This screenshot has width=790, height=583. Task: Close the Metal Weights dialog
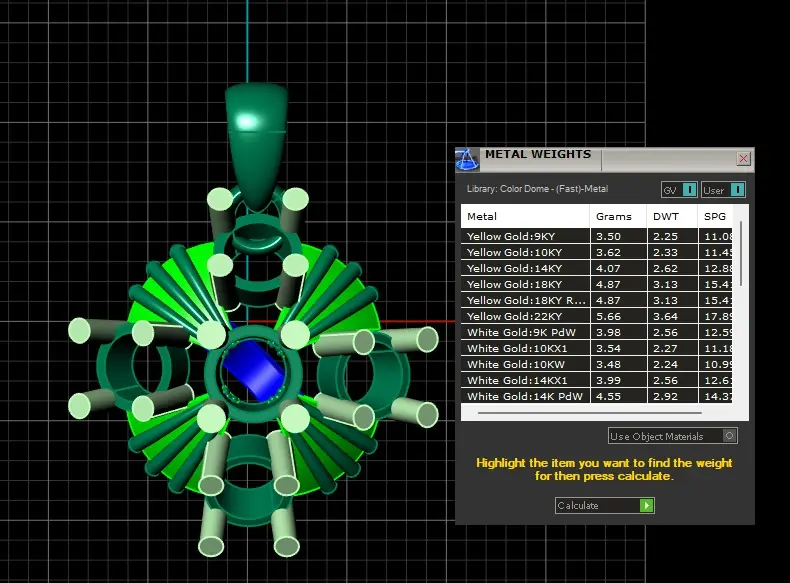click(743, 159)
